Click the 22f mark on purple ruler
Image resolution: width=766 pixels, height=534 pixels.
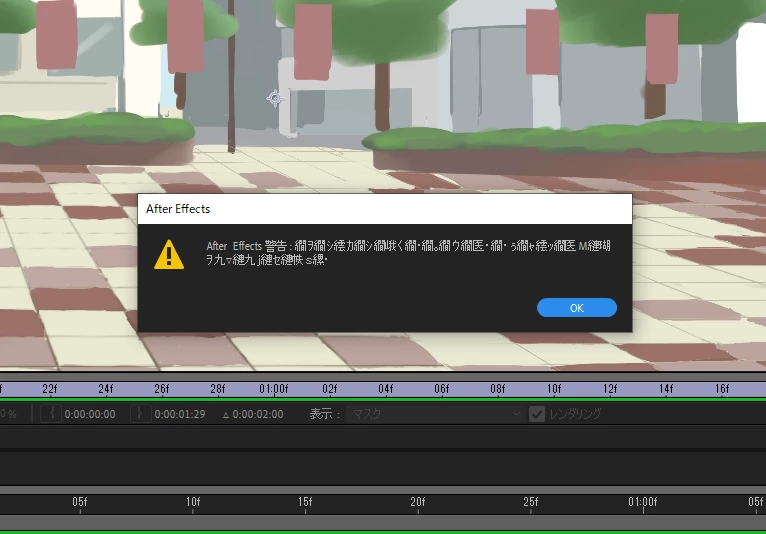tap(49, 389)
